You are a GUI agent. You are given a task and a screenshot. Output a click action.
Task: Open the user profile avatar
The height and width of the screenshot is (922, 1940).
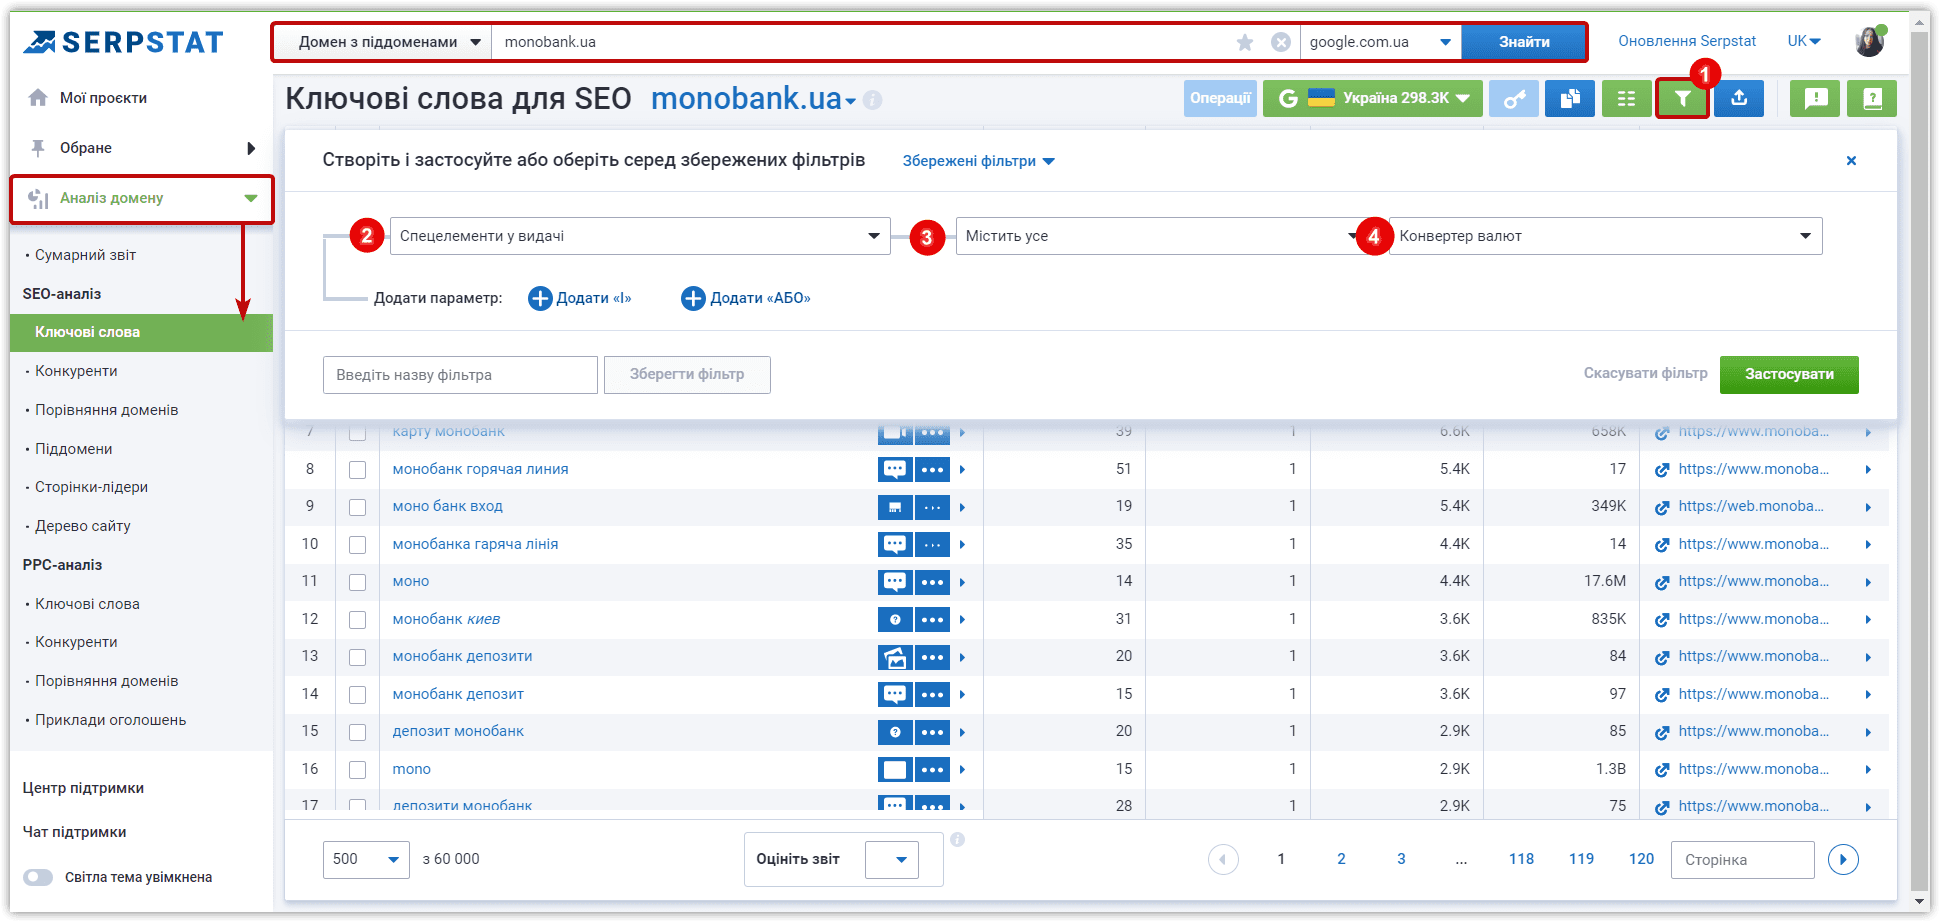pyautogui.click(x=1870, y=41)
